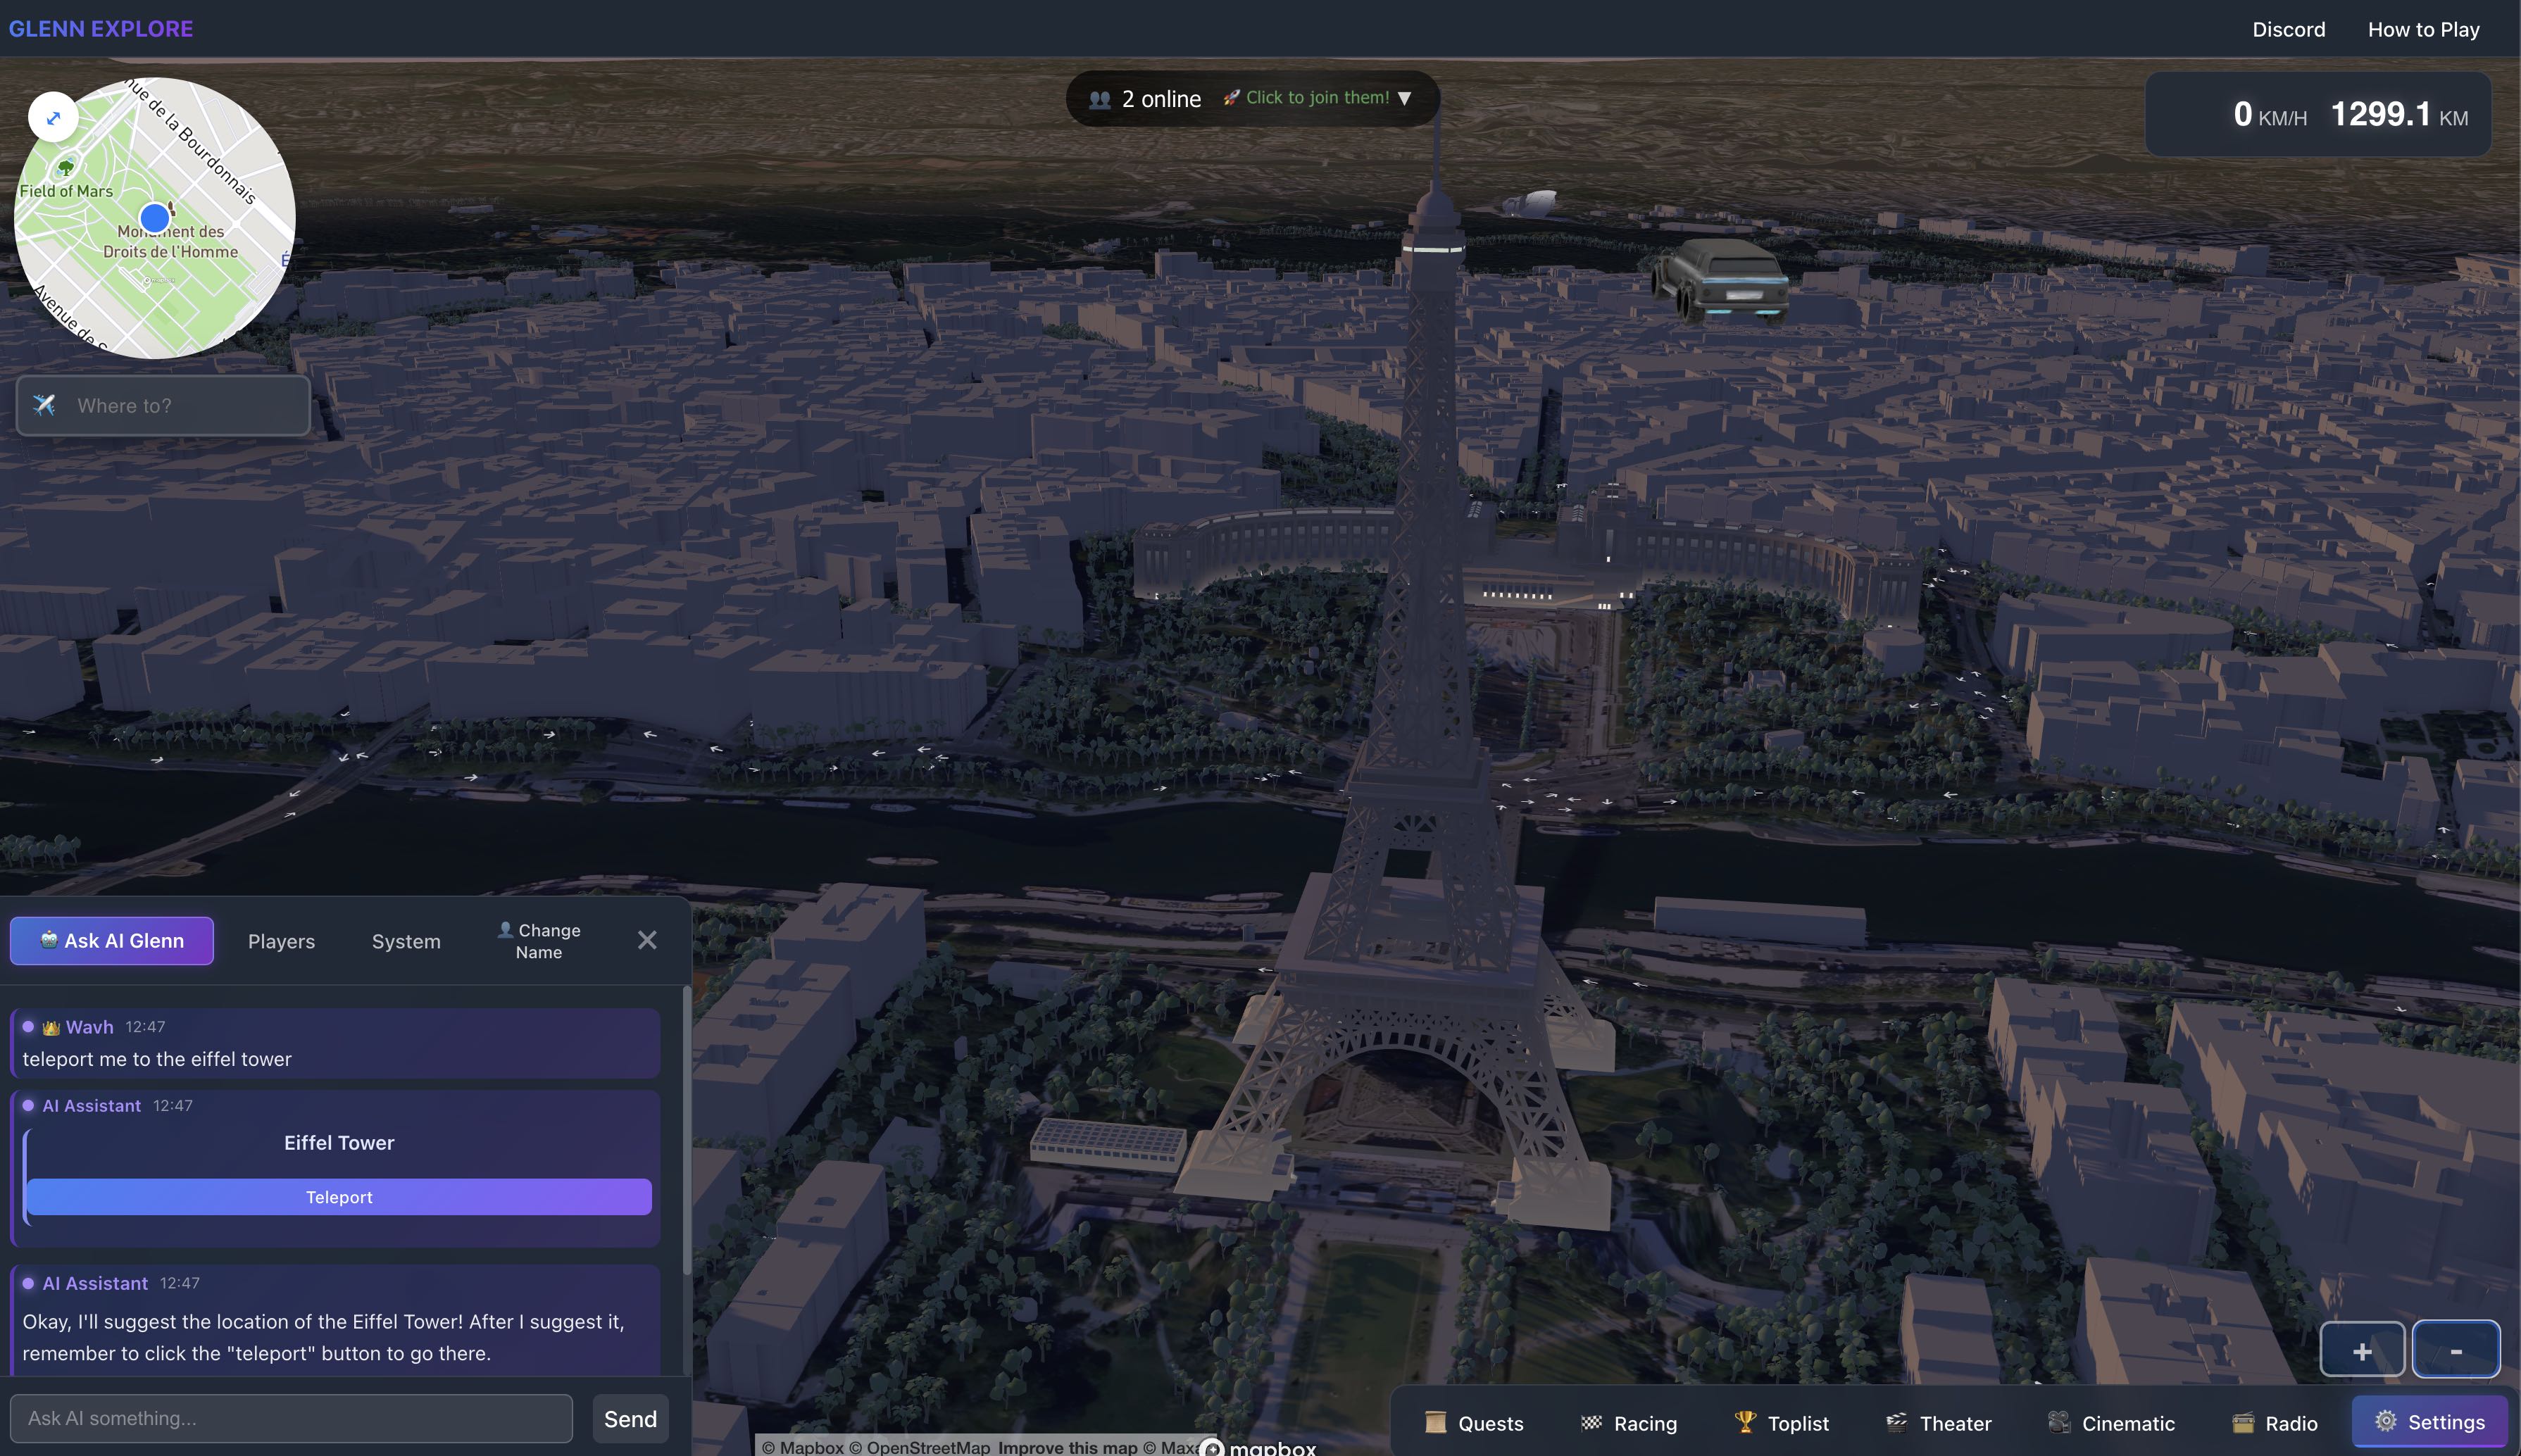Click the Ask AI something input field
The image size is (2521, 1456).
291,1418
